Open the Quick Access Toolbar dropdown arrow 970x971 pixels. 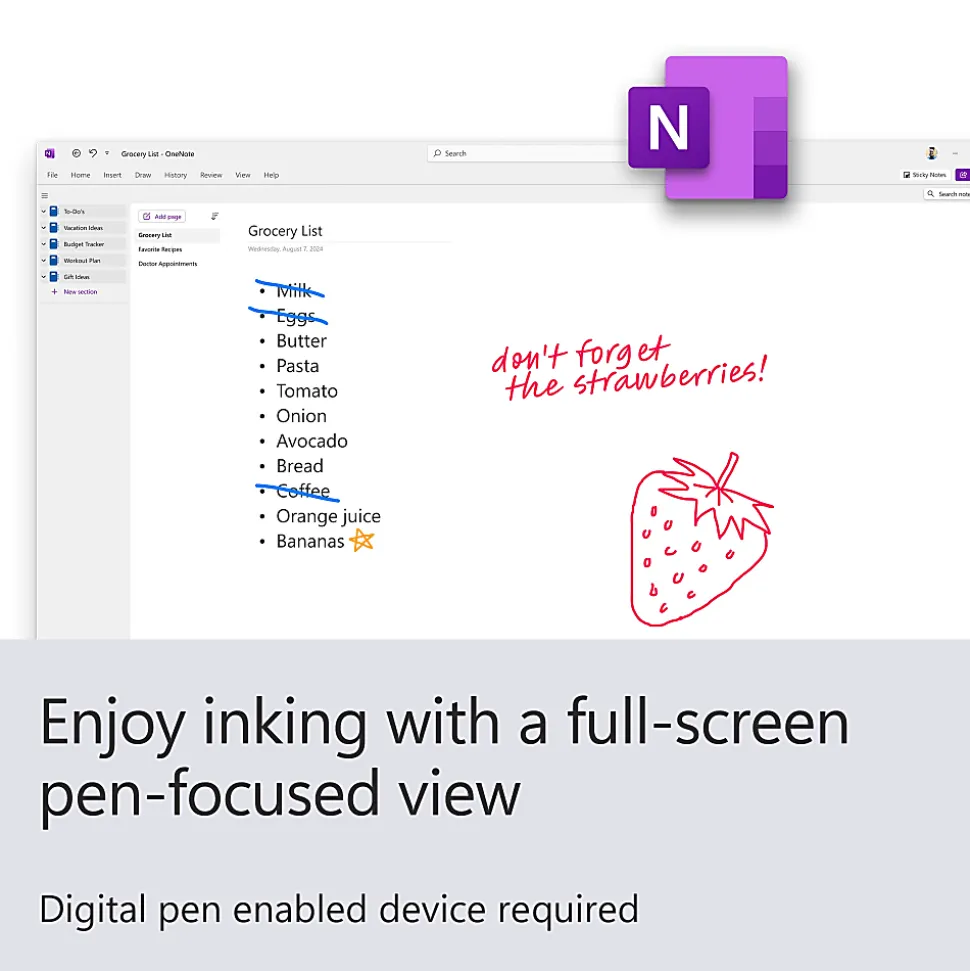[x=107, y=153]
